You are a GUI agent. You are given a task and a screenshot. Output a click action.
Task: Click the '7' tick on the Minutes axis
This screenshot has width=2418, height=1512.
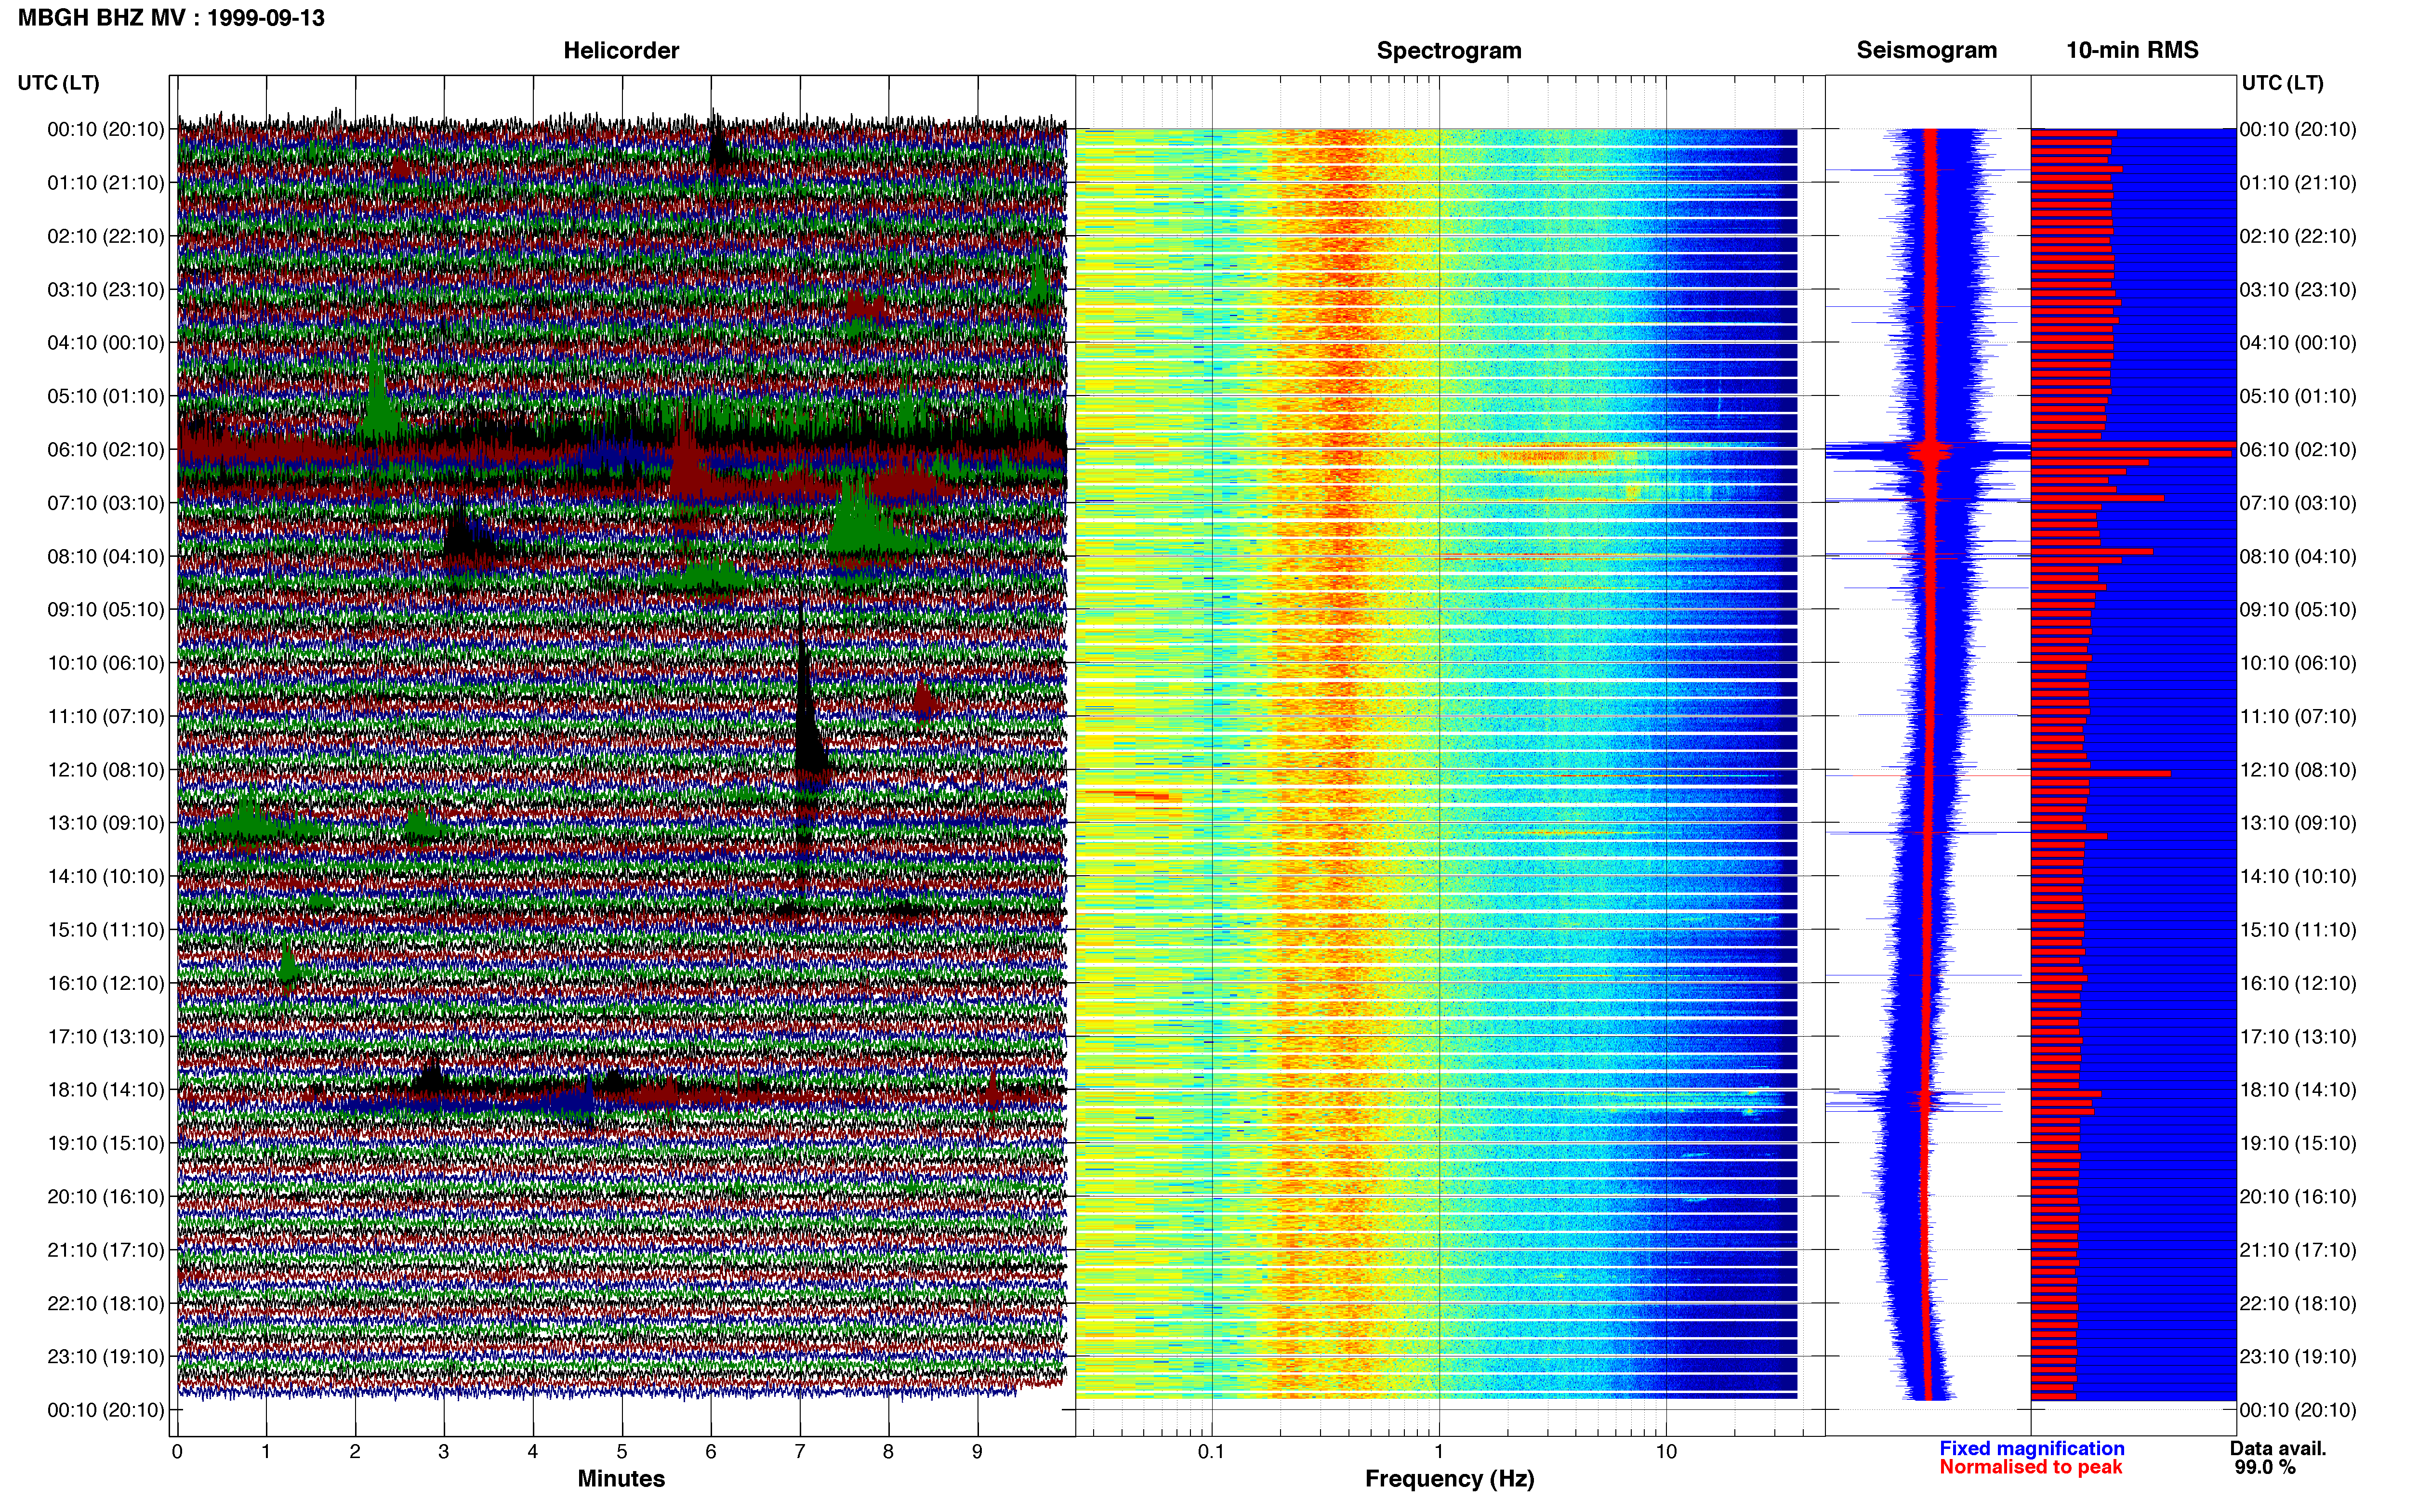point(800,1452)
